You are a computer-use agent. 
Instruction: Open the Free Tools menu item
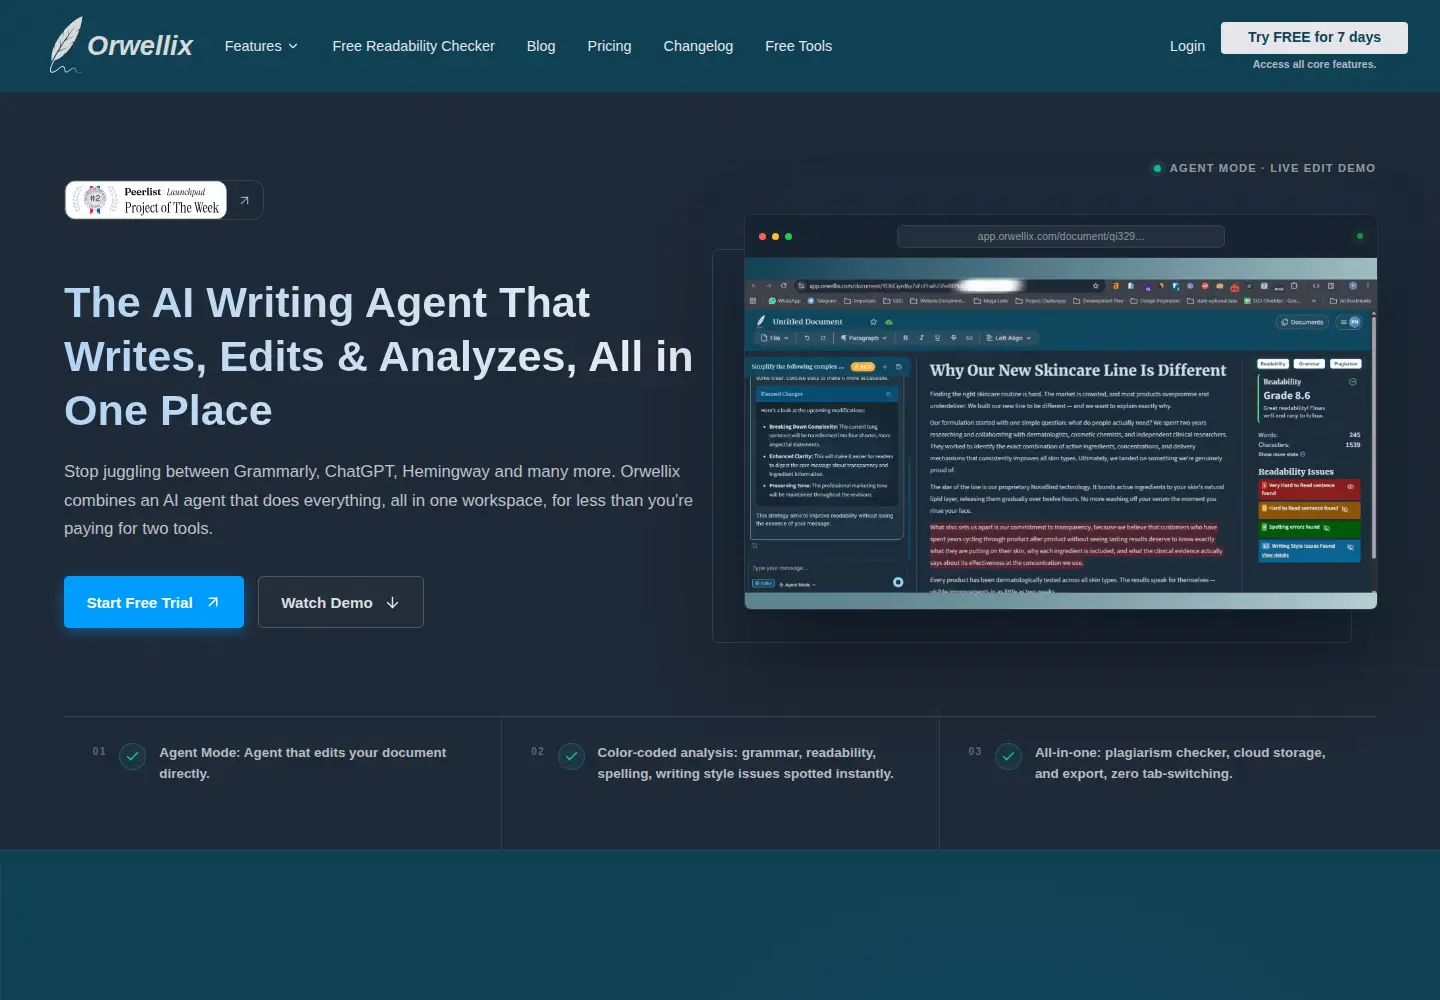click(x=798, y=46)
